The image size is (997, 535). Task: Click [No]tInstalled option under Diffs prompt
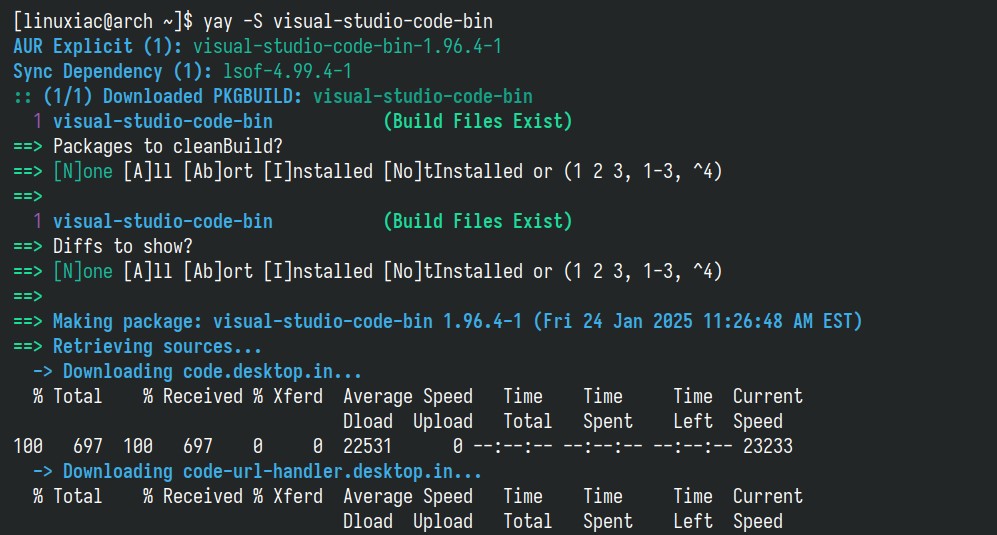coord(453,271)
